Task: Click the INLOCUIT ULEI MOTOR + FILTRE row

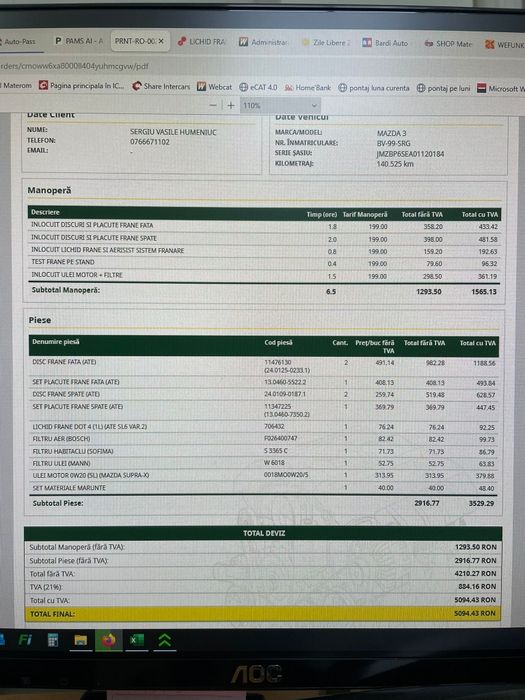Action: (x=264, y=275)
